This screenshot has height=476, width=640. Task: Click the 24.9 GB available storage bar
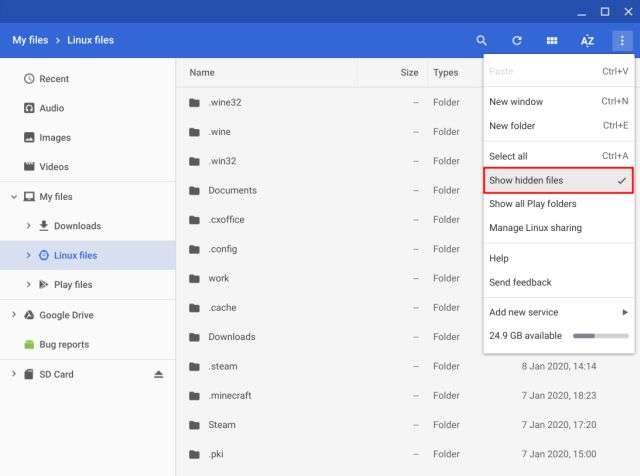[x=600, y=336]
